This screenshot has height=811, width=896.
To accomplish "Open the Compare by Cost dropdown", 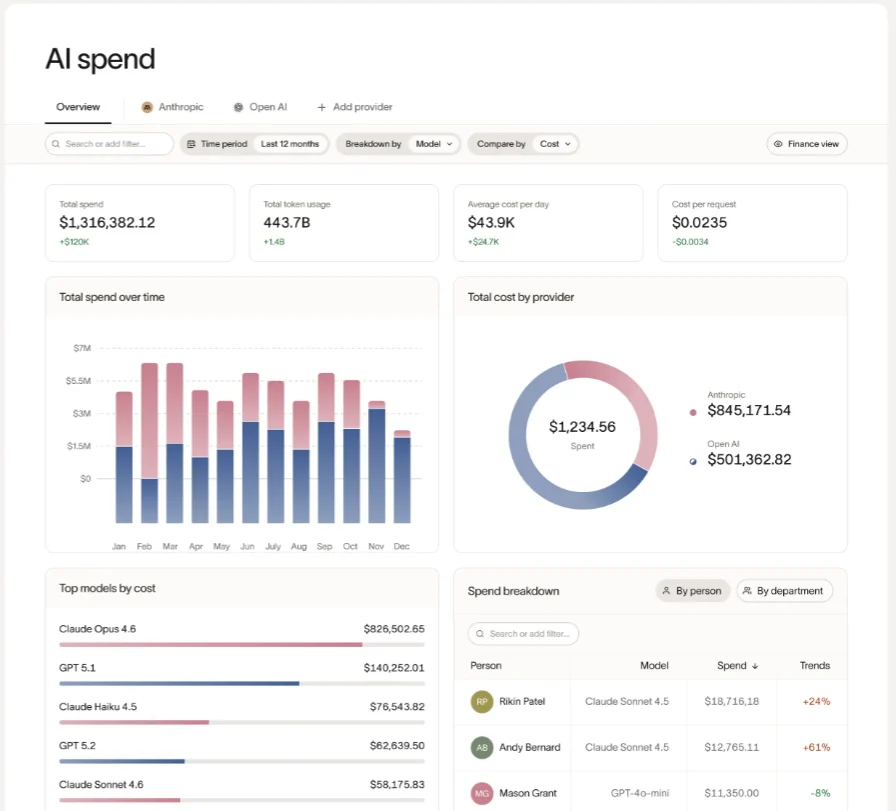I will pyautogui.click(x=555, y=144).
